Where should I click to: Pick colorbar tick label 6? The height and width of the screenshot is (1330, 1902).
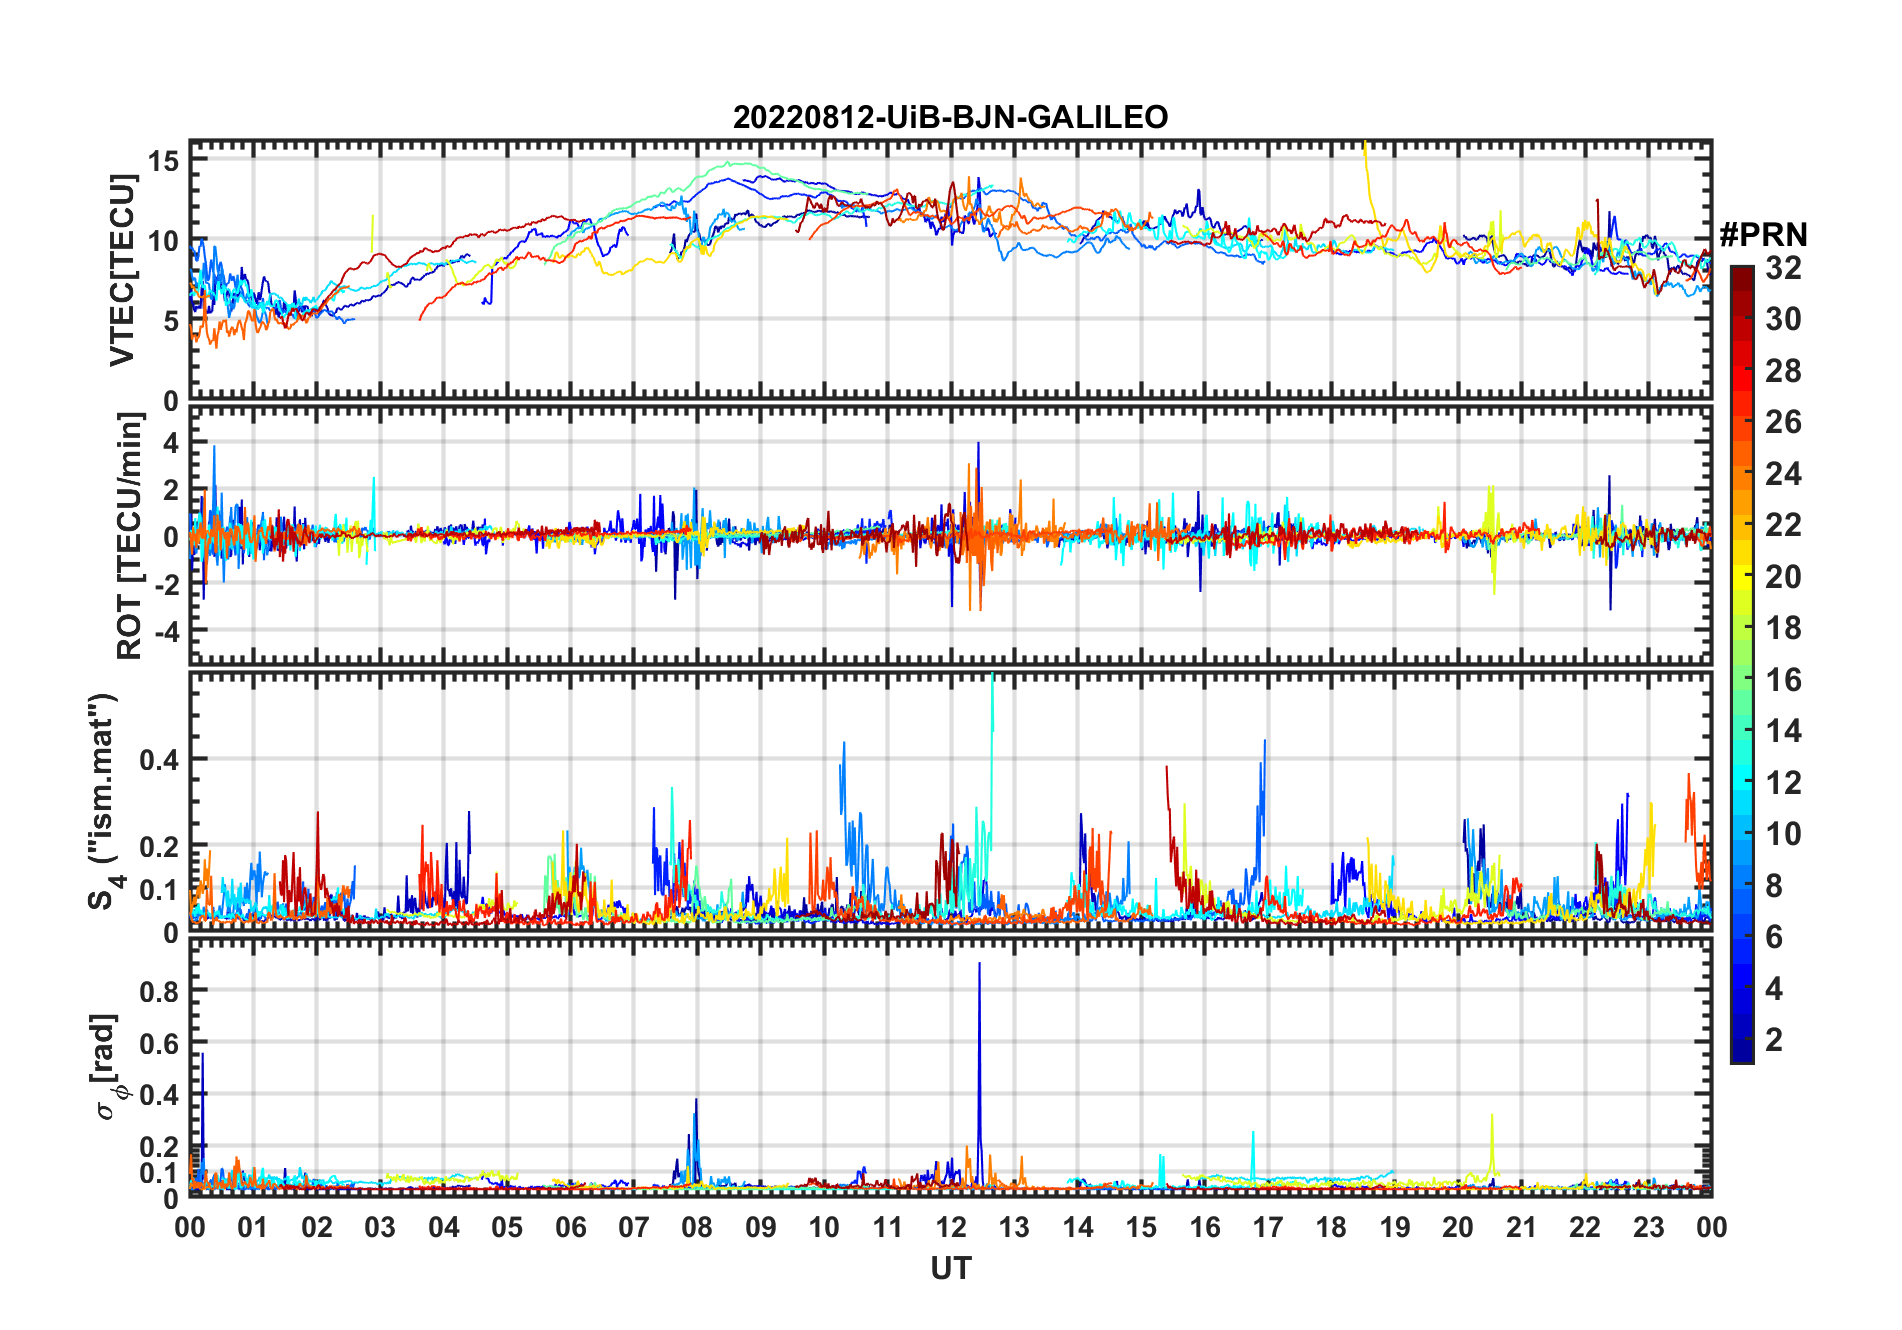pos(1774,937)
